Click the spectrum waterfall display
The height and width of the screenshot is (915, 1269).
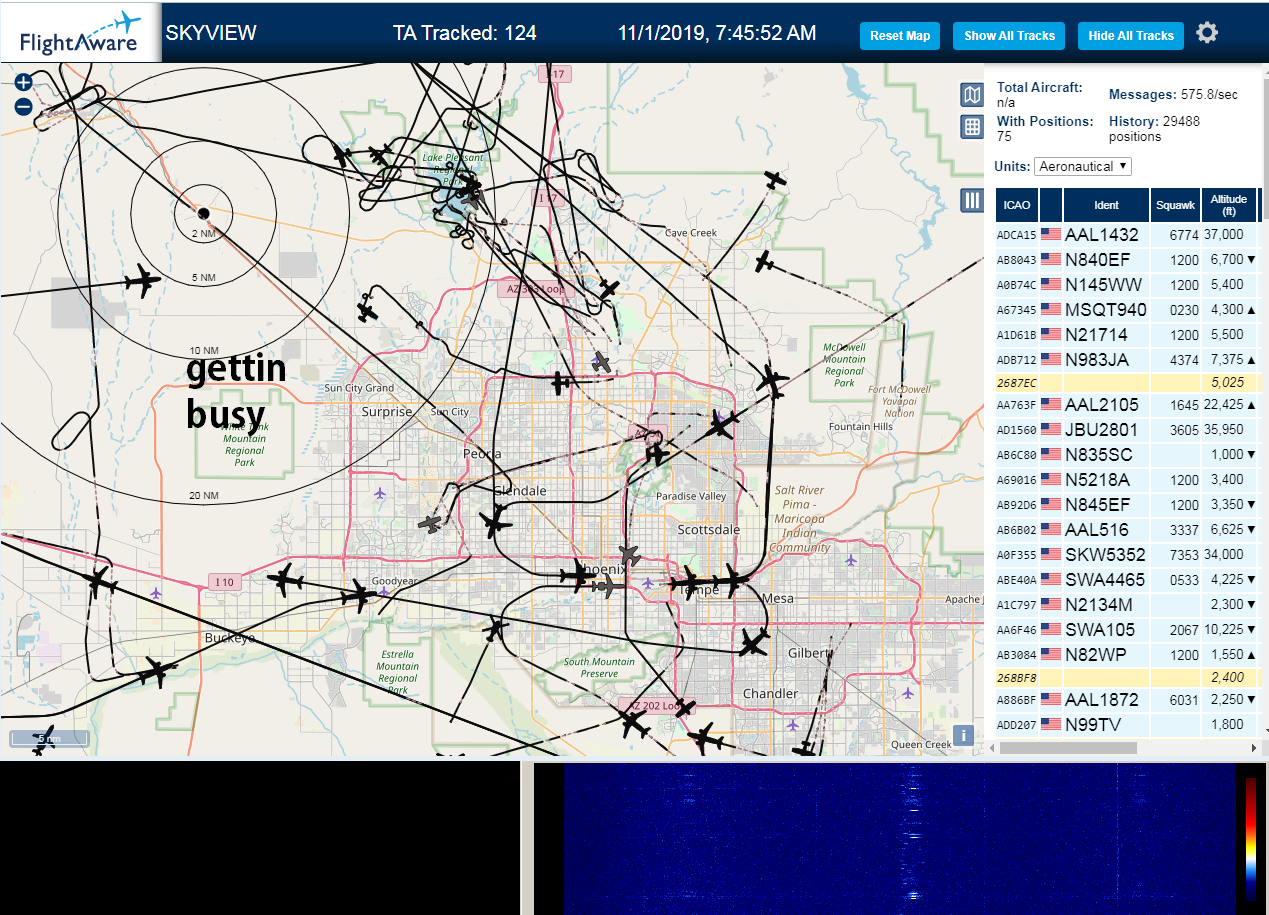tap(899, 838)
